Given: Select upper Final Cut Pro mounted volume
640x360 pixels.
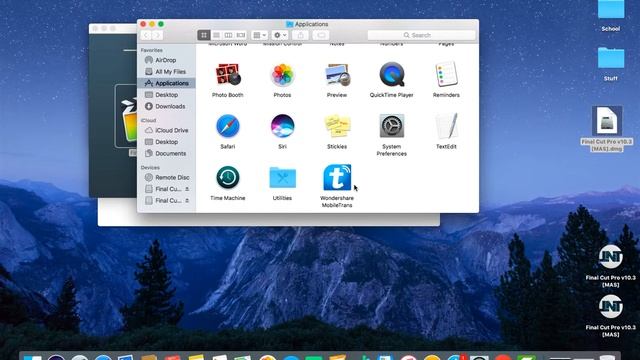Looking at the screenshot, I should pos(611,257).
